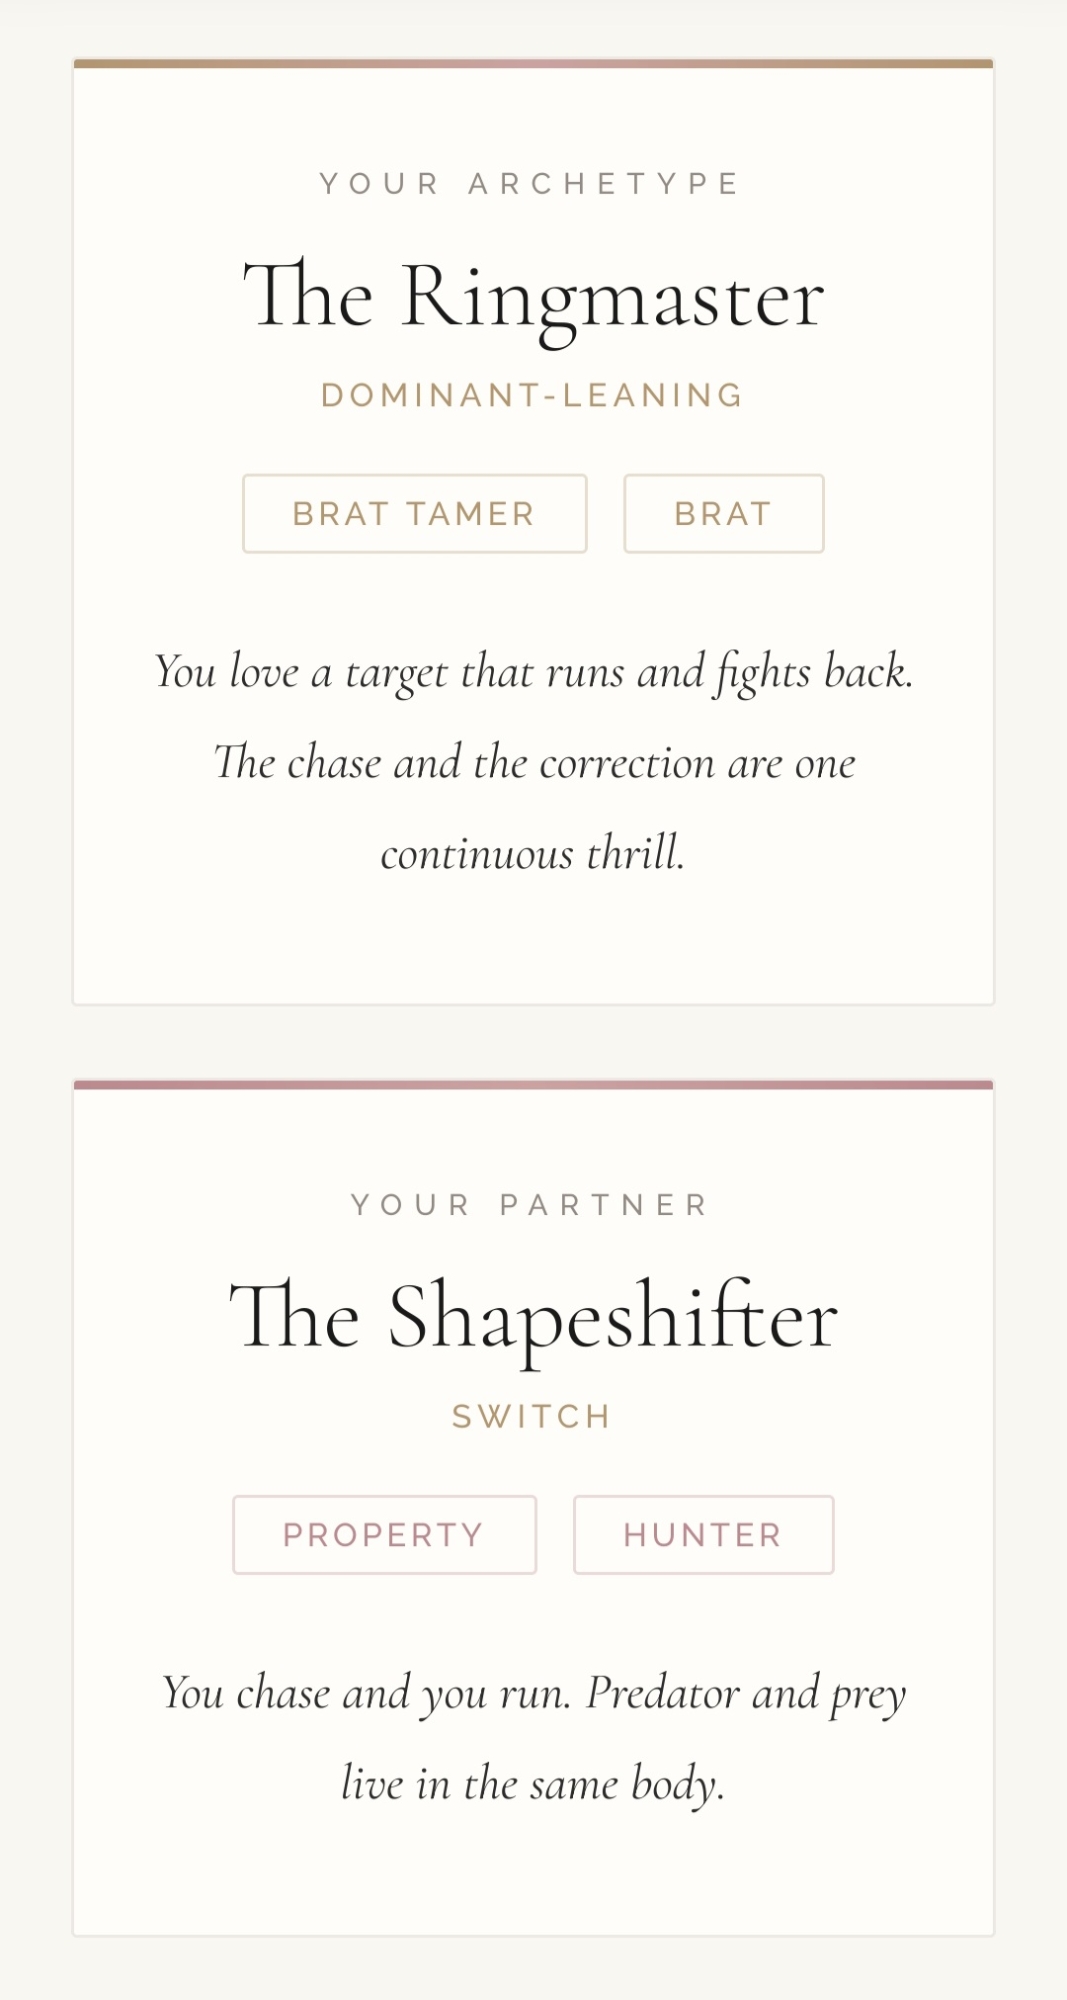Tap the PROPERTY tag

coord(384,1535)
